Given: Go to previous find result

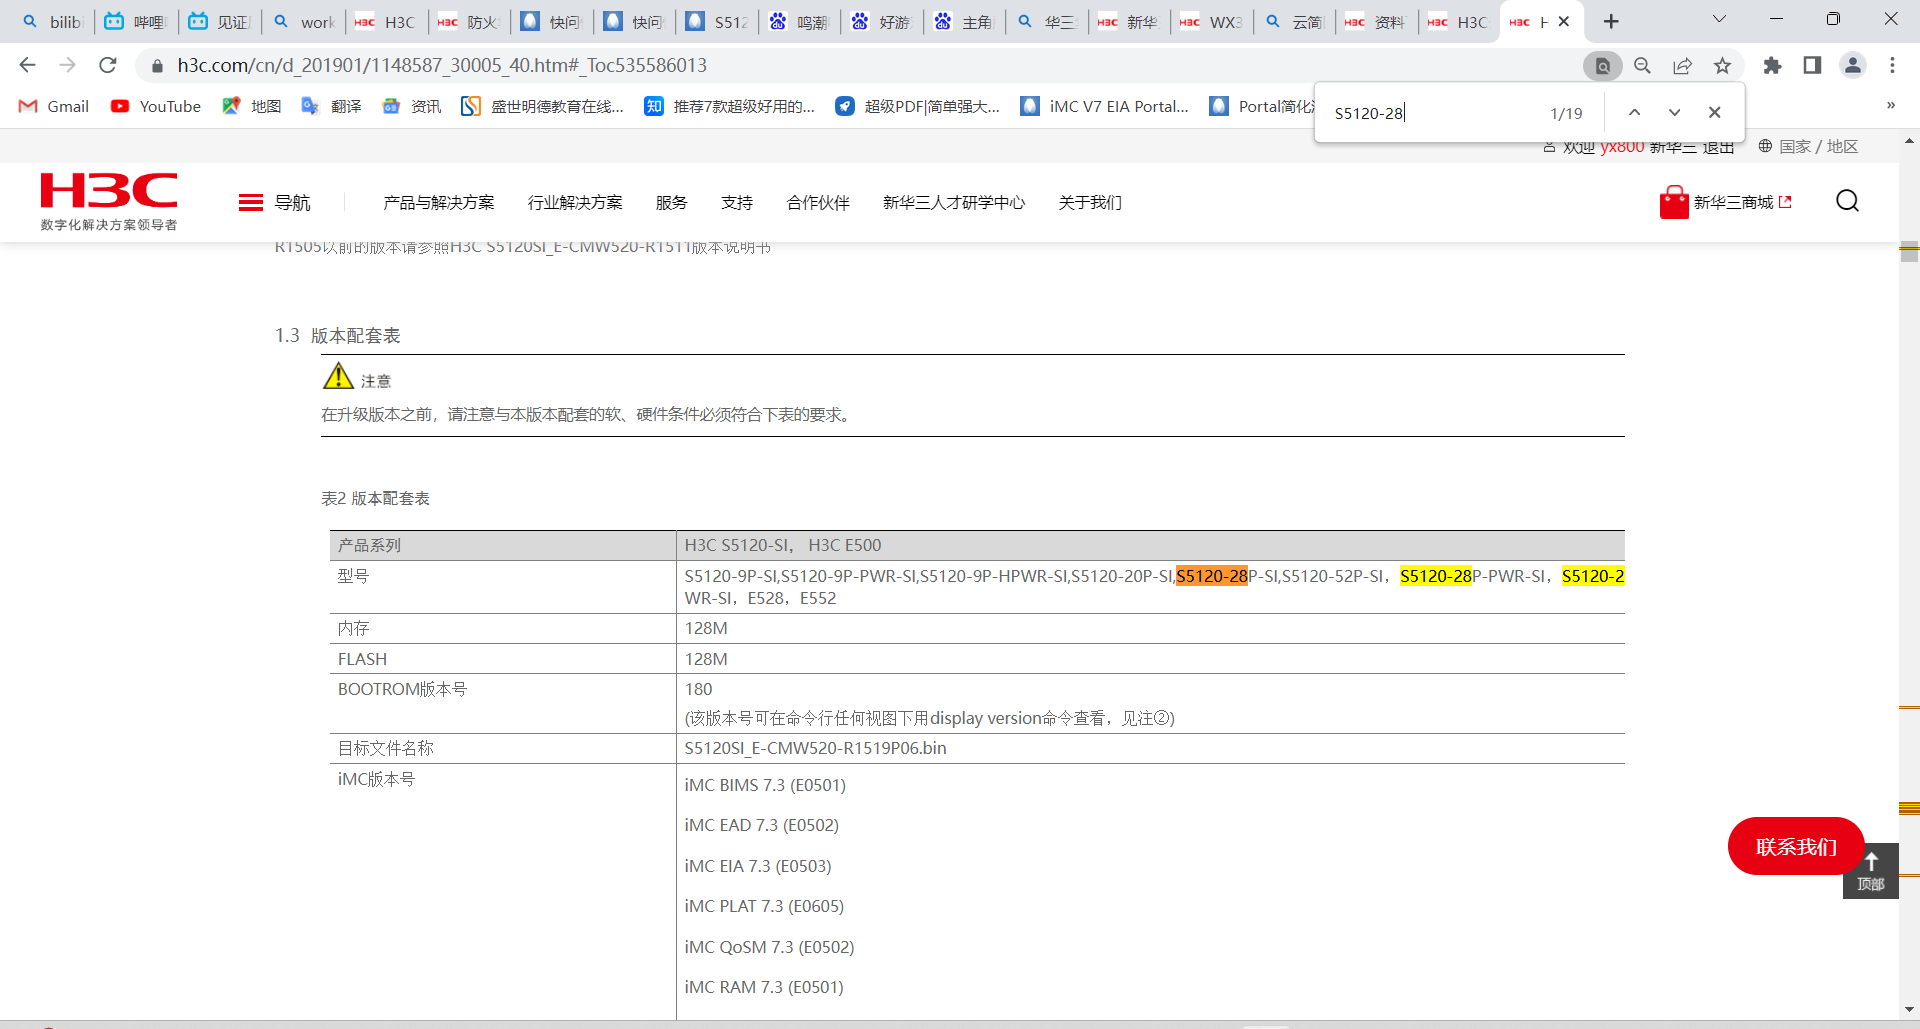Looking at the screenshot, I should pyautogui.click(x=1634, y=112).
